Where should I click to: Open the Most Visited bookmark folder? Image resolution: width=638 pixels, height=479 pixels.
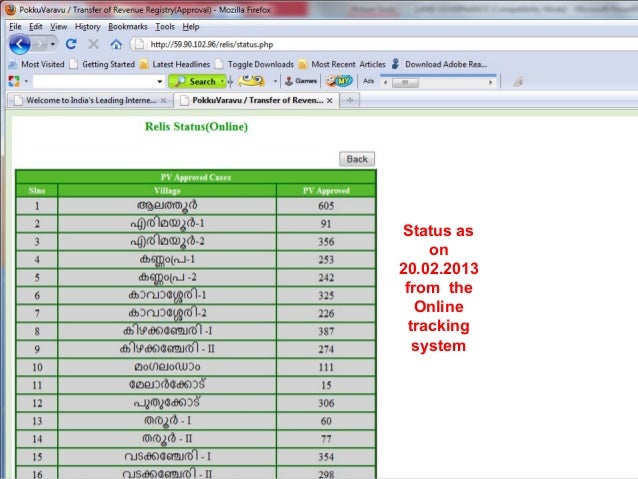(37, 64)
